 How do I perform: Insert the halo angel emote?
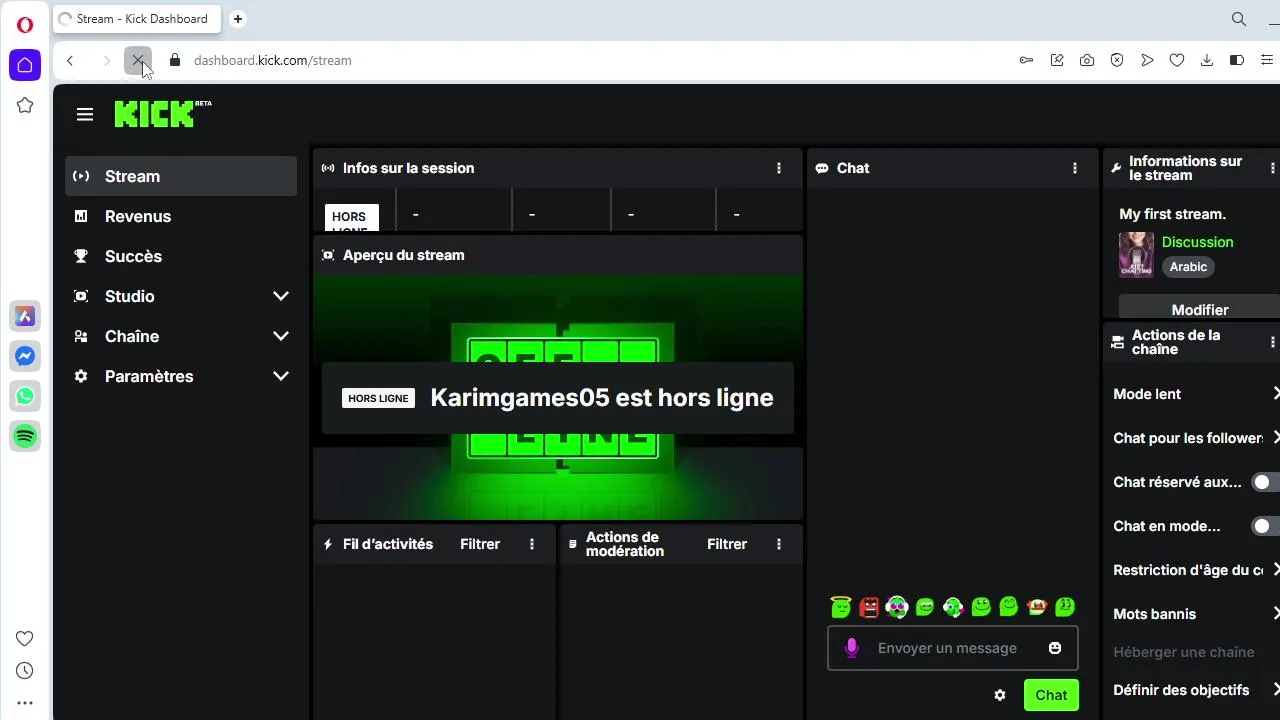coord(841,606)
